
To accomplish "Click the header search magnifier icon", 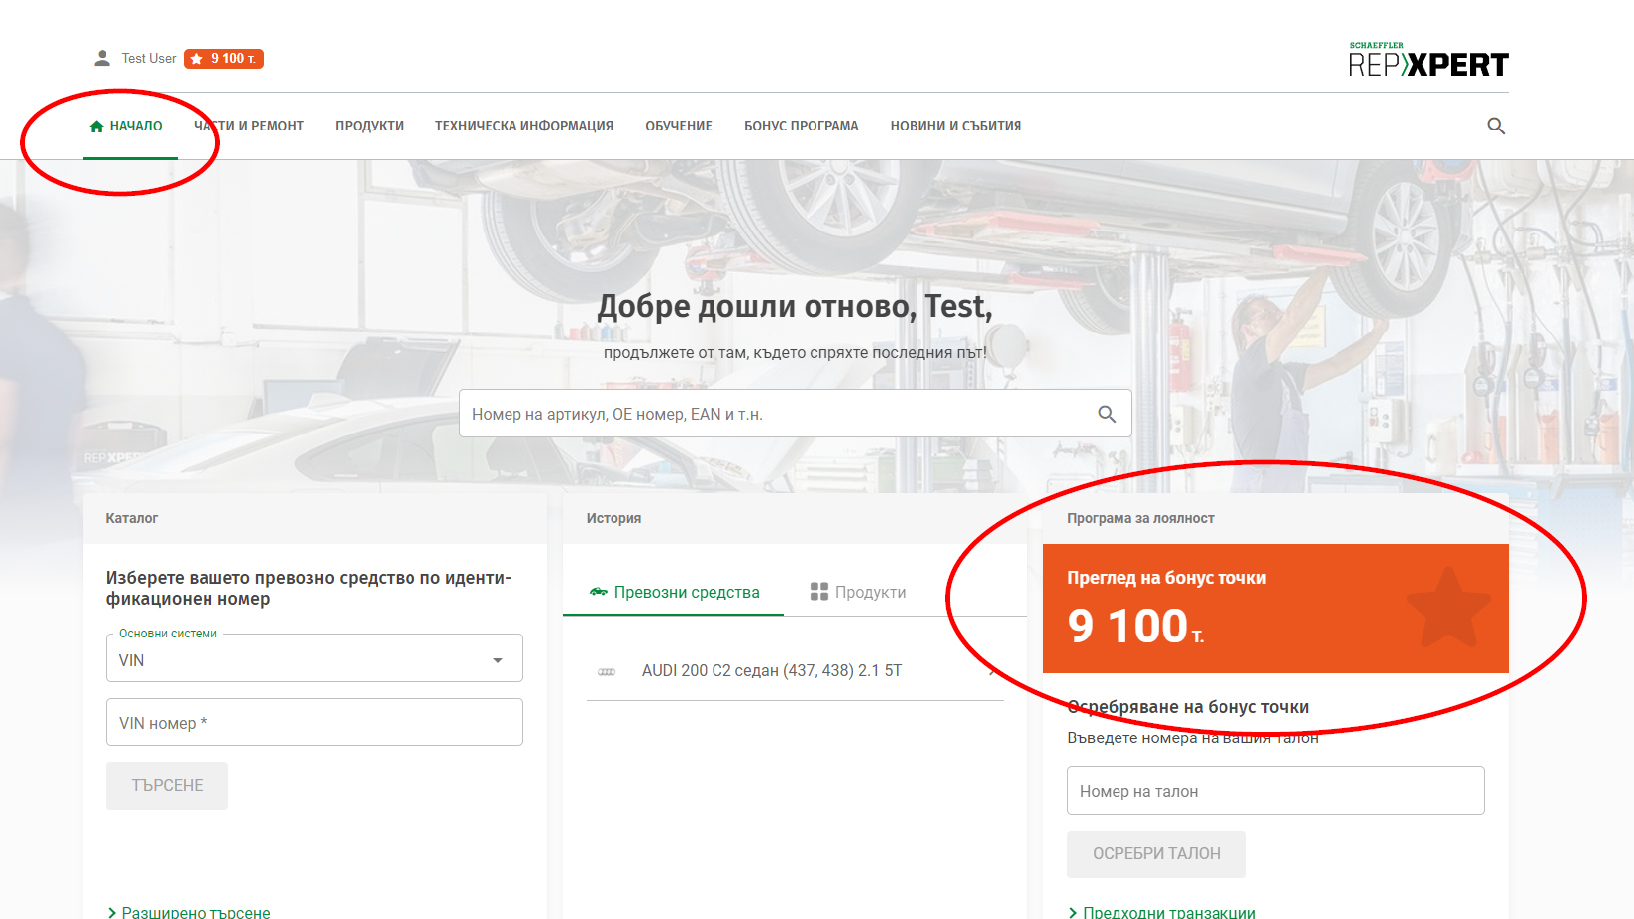I will pos(1496,126).
